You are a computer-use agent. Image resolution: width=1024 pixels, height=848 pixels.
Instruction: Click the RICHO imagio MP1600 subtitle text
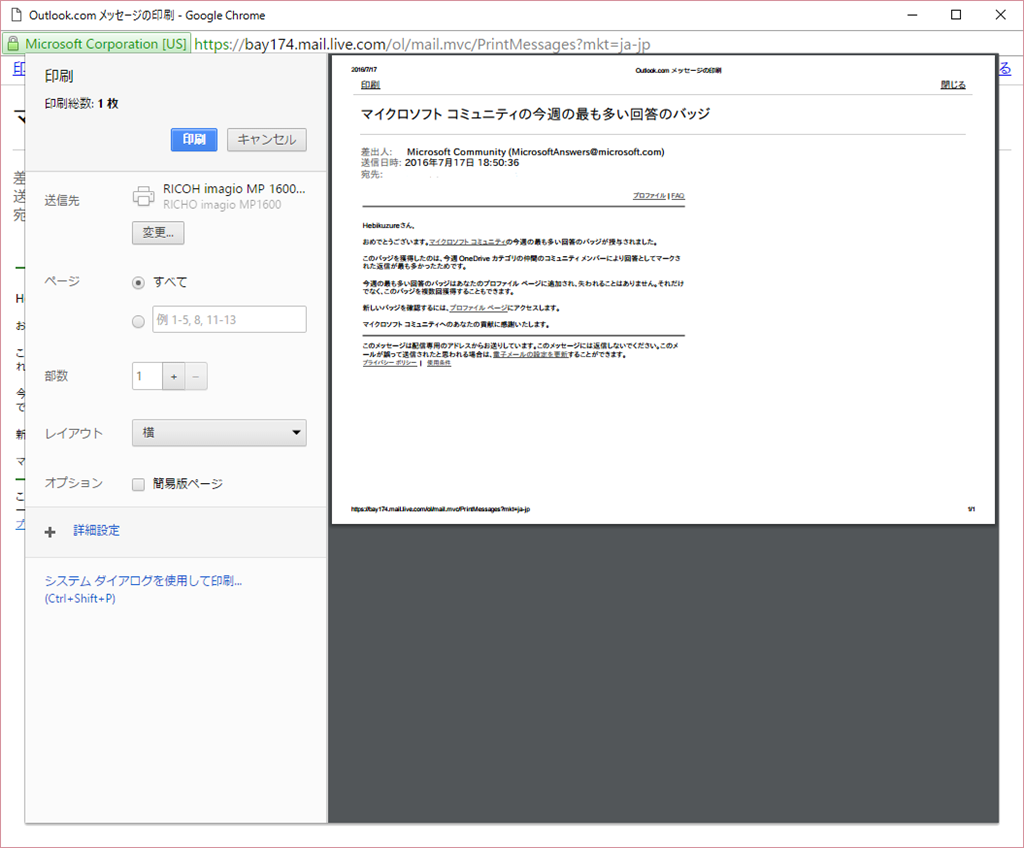pyautogui.click(x=222, y=204)
